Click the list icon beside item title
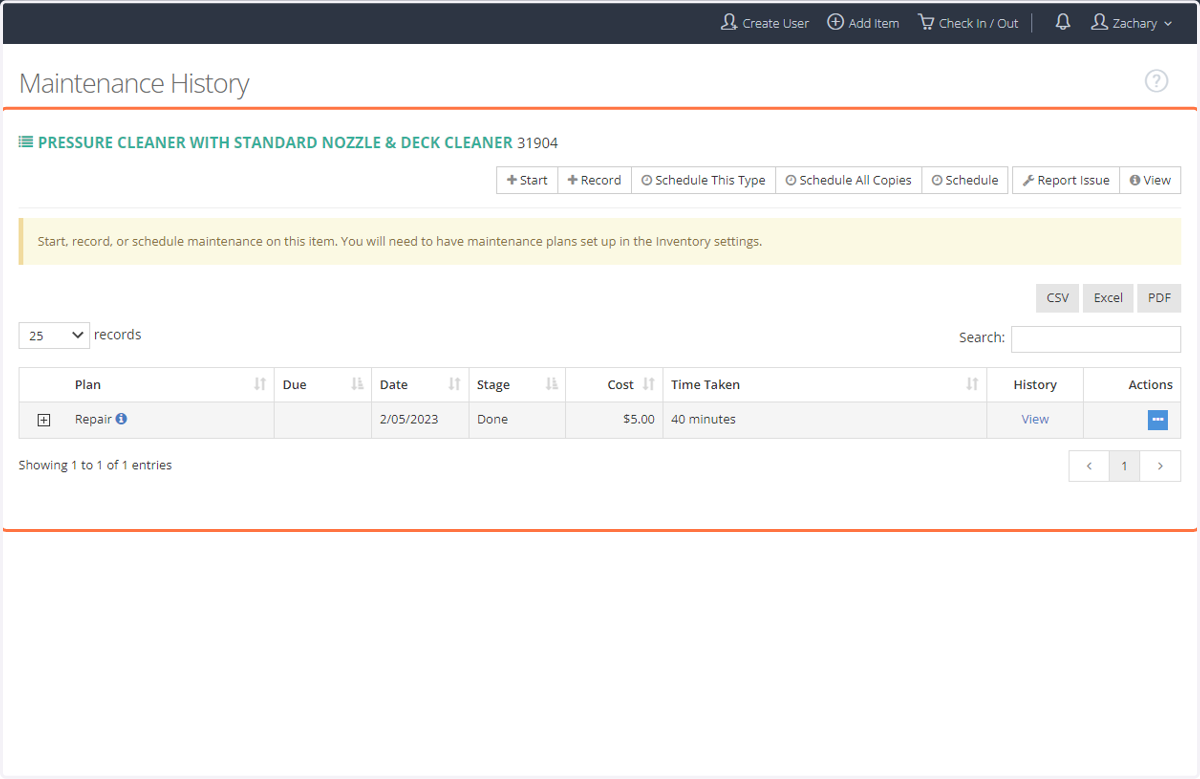The width and height of the screenshot is (1200, 779). pyautogui.click(x=26, y=142)
